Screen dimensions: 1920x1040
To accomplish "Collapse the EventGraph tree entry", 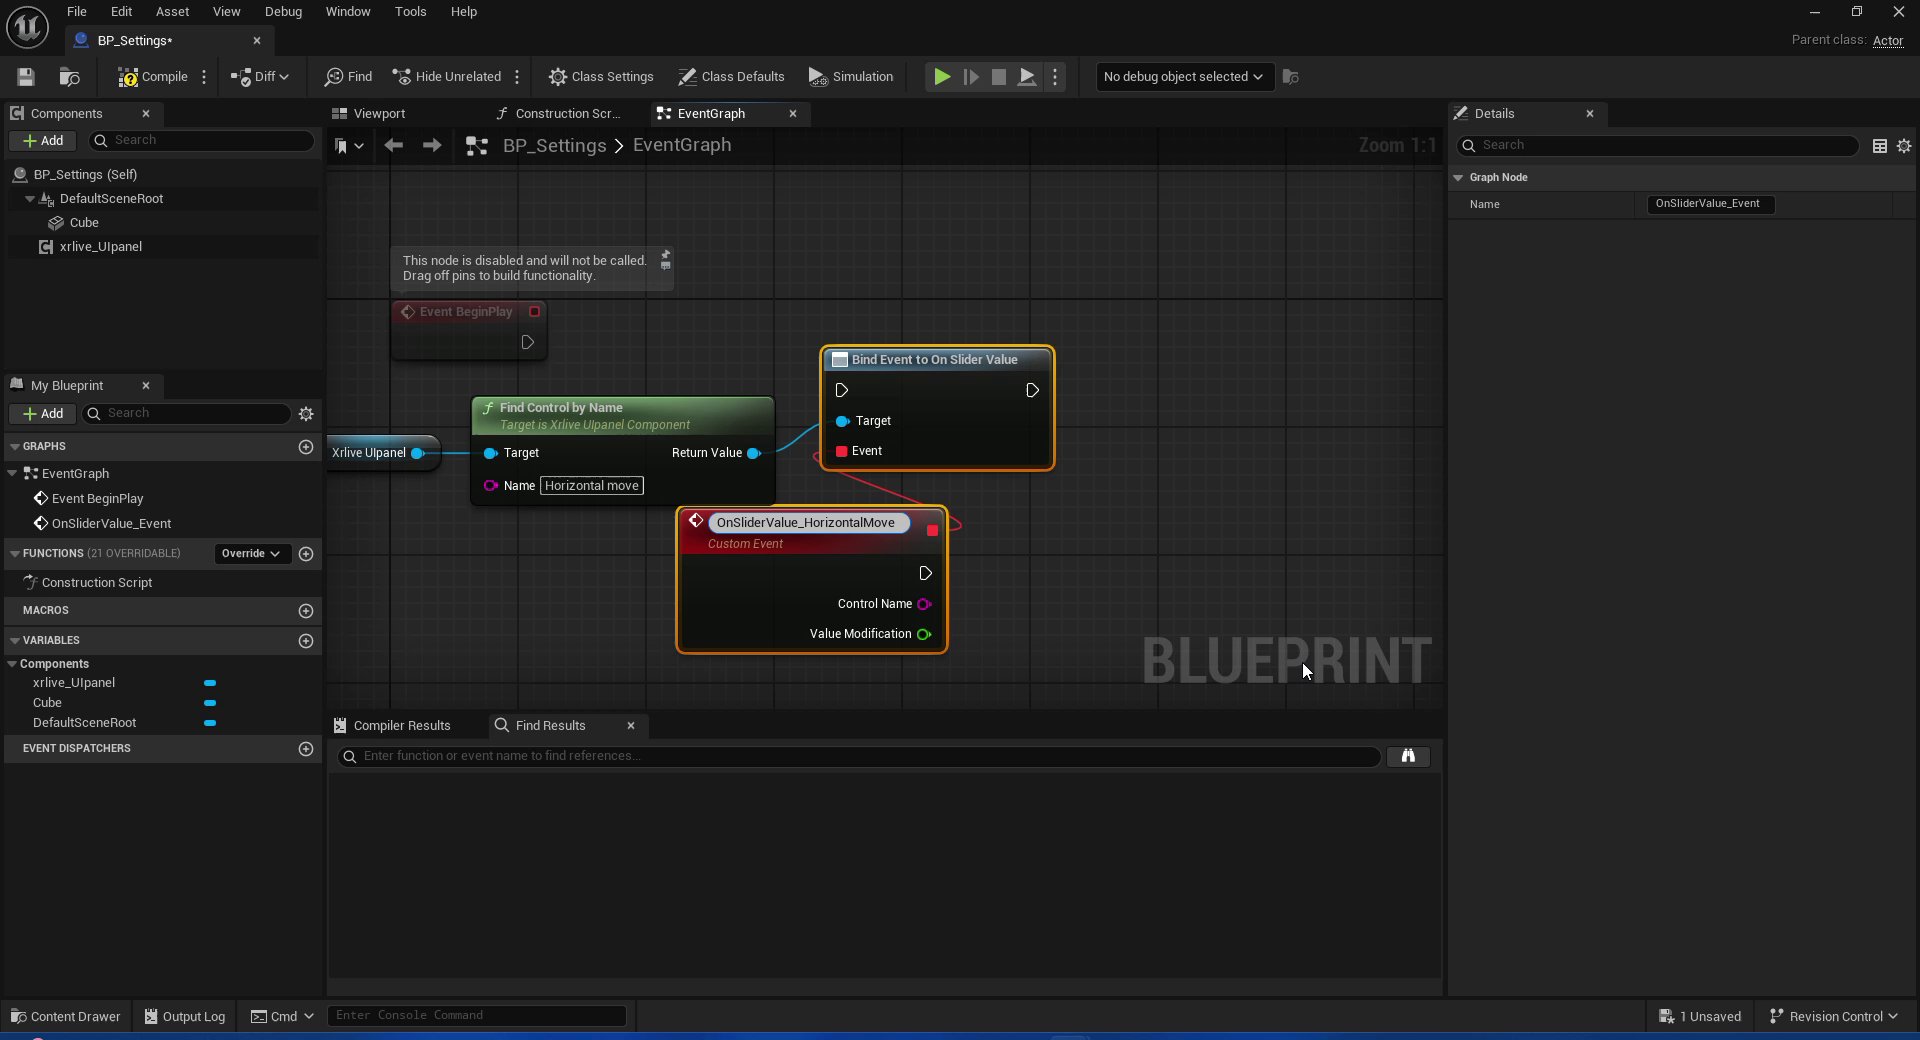I will [x=13, y=474].
